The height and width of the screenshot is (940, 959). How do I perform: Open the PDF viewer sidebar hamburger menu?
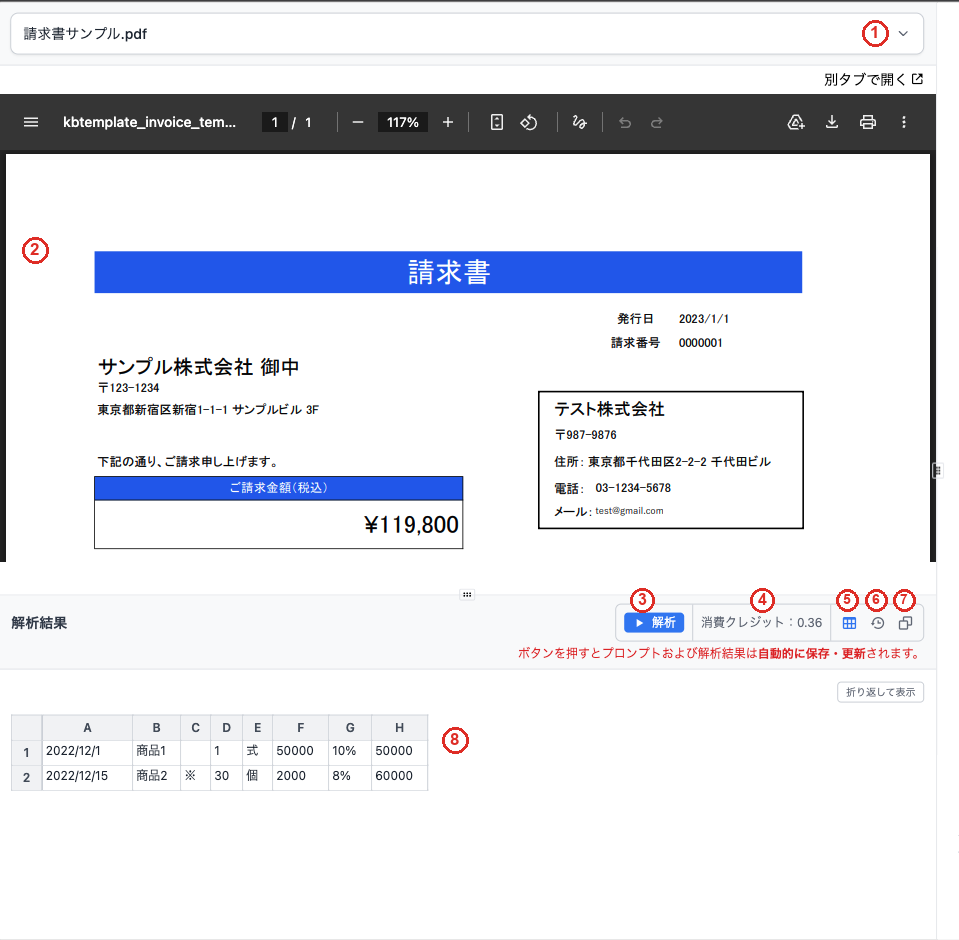[x=31, y=122]
